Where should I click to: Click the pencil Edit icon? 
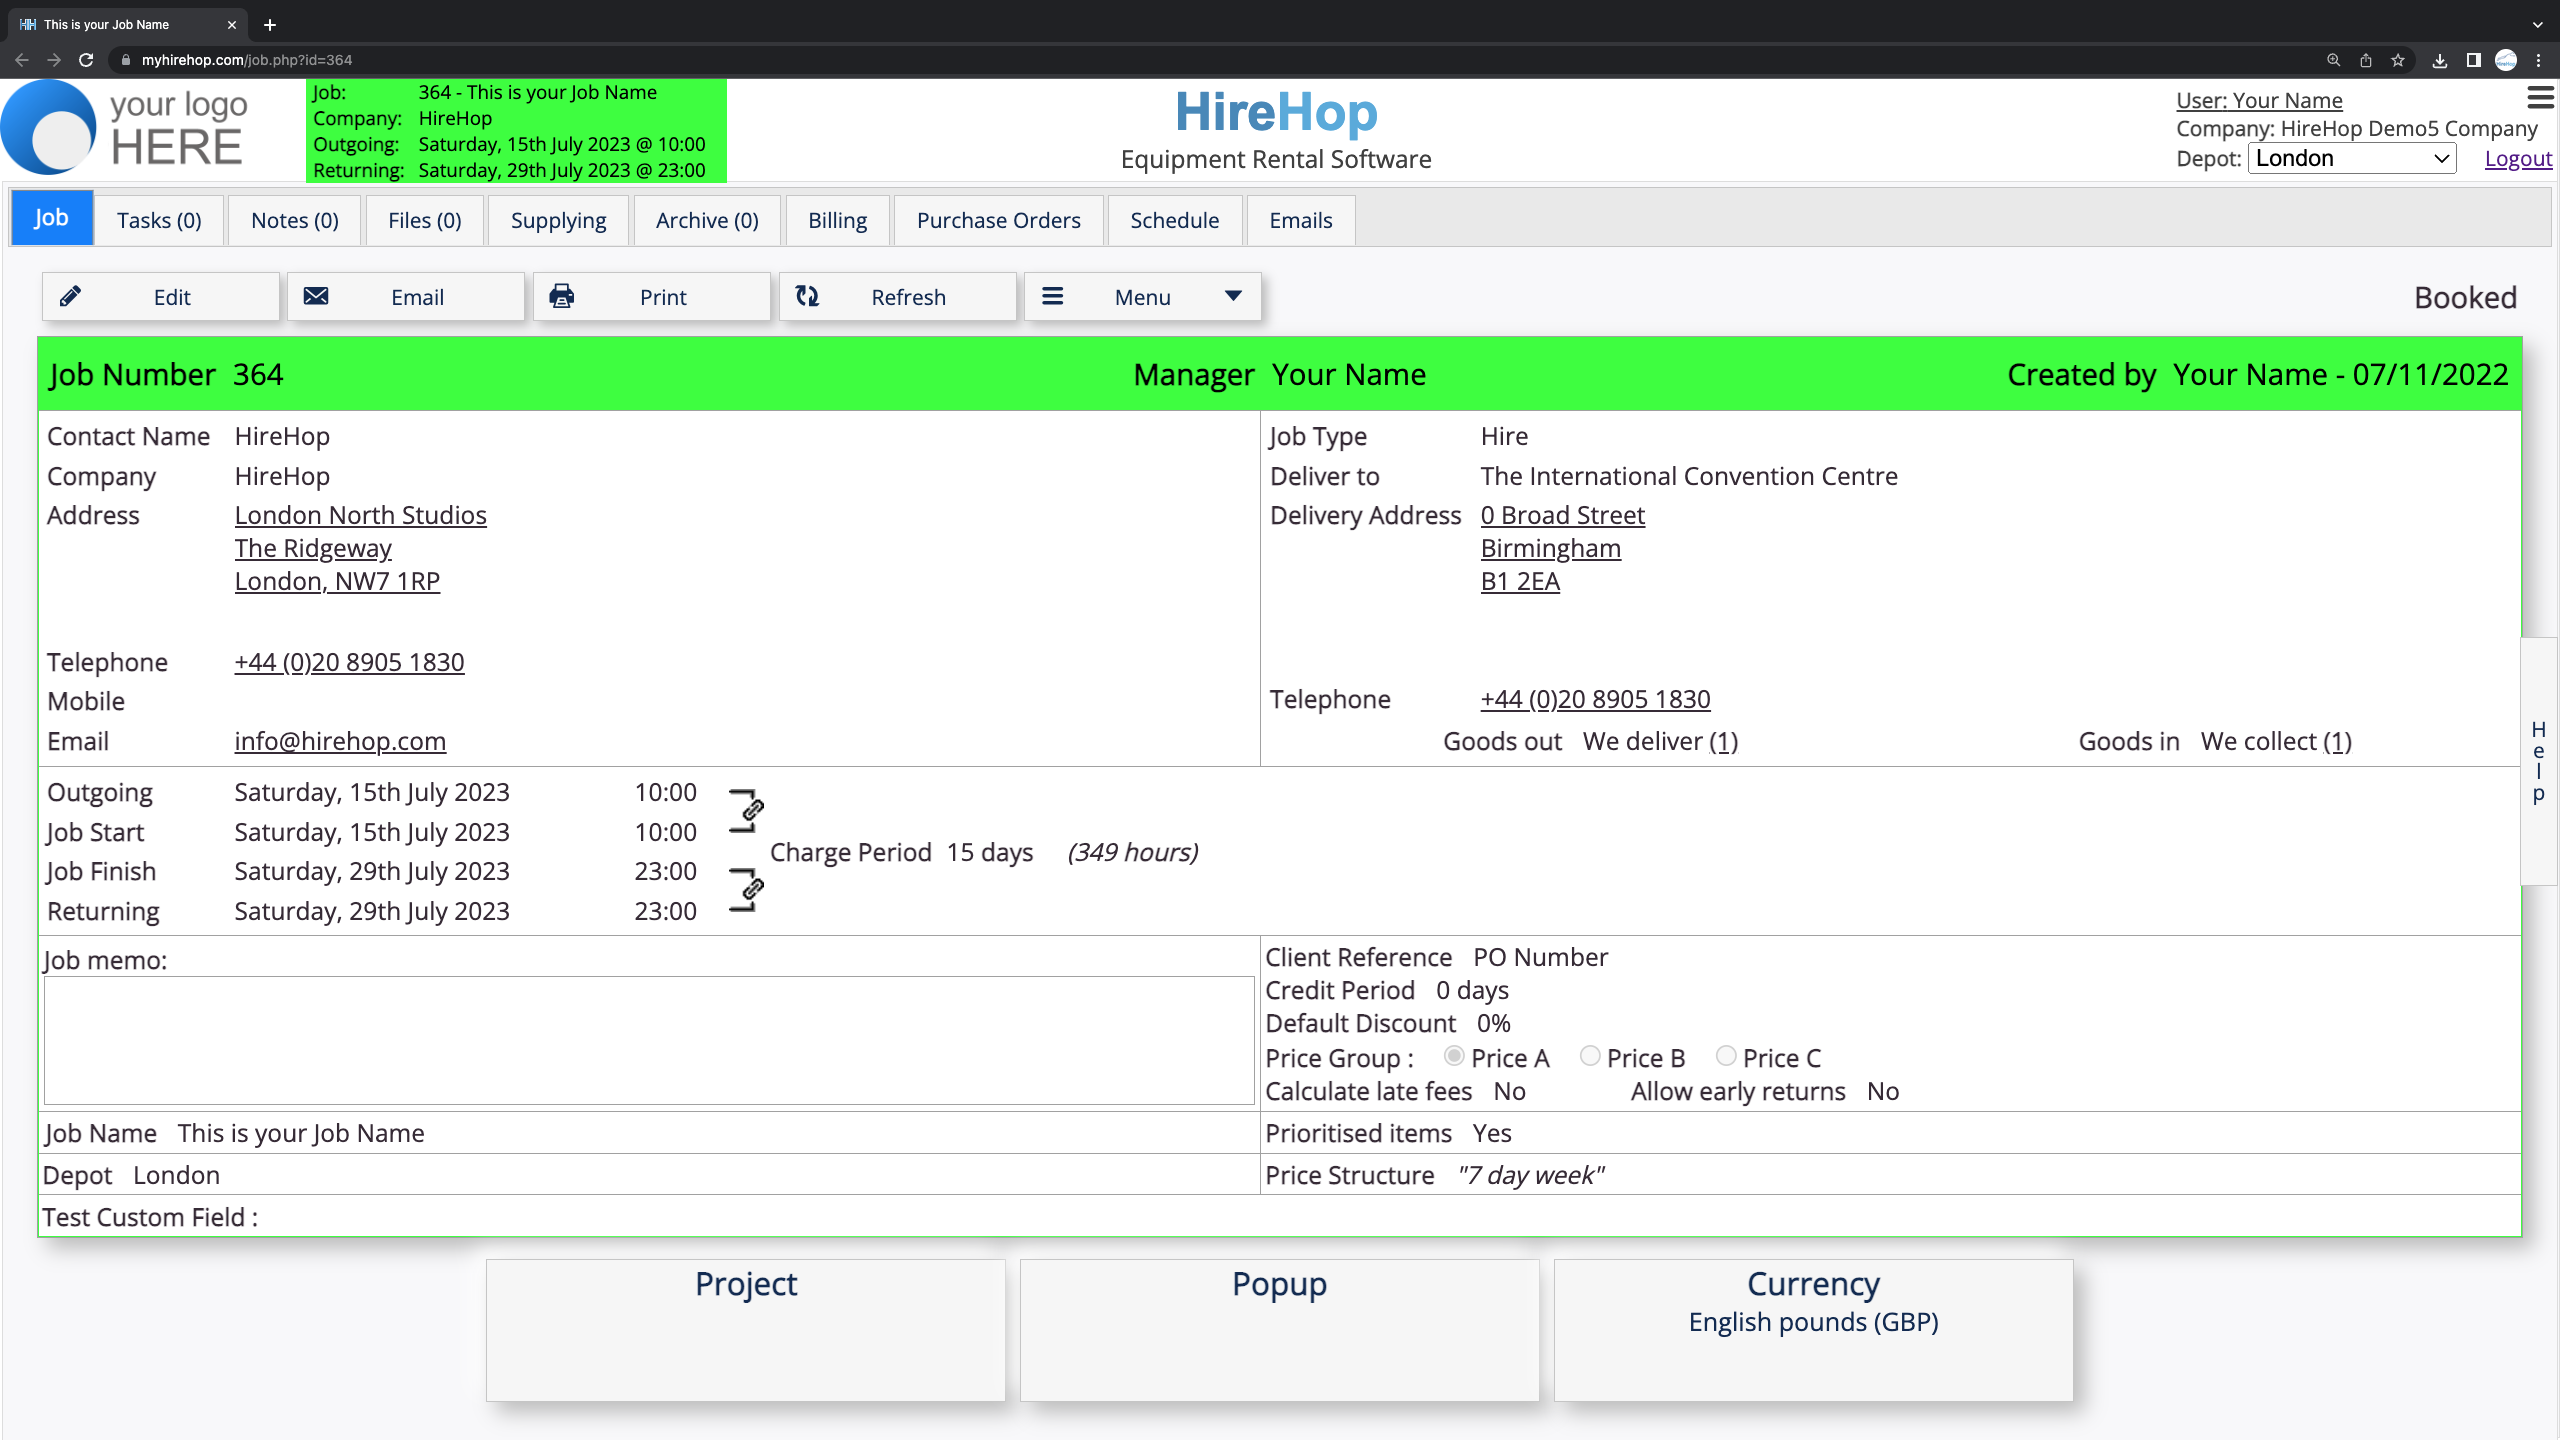point(70,296)
